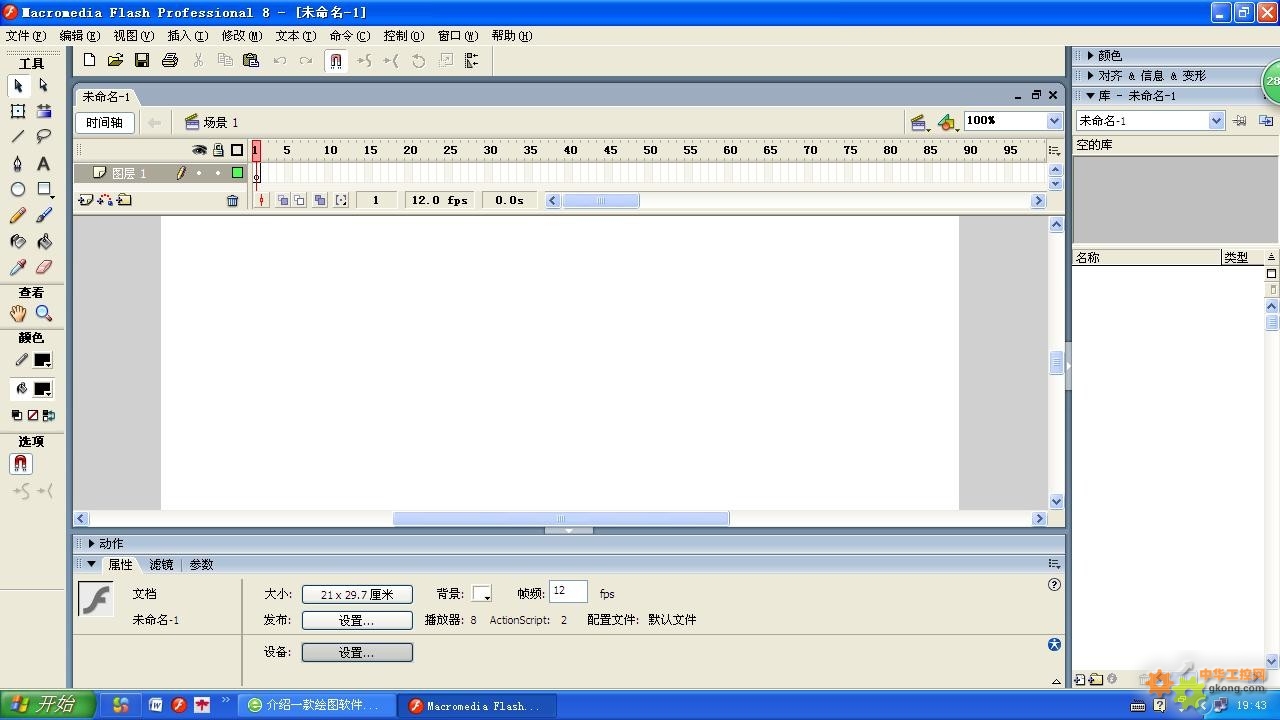Viewport: 1280px width, 720px height.
Task: Select the Brush tool
Action: pos(44,215)
